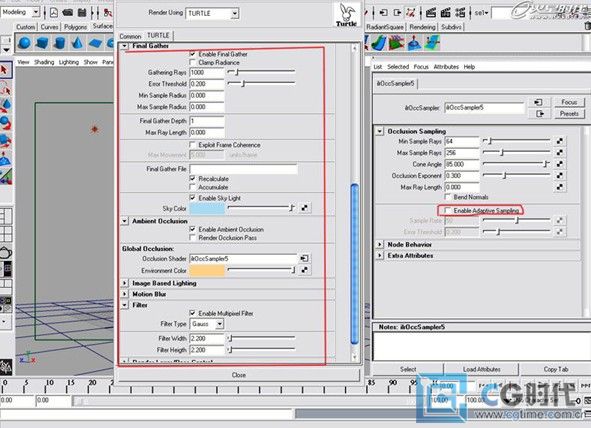Collapse the Ambient Occlusion section
This screenshot has height=428, width=591.
[x=124, y=221]
